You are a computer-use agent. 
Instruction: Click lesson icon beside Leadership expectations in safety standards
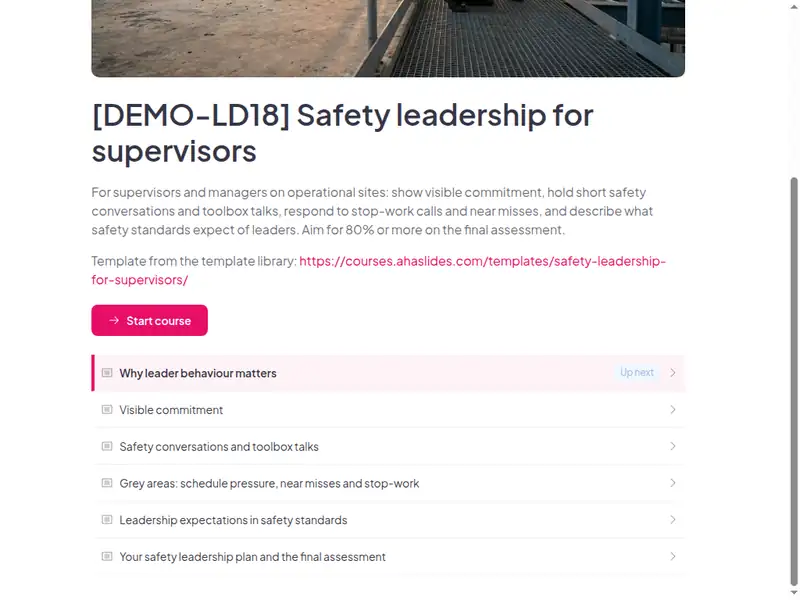[107, 520]
